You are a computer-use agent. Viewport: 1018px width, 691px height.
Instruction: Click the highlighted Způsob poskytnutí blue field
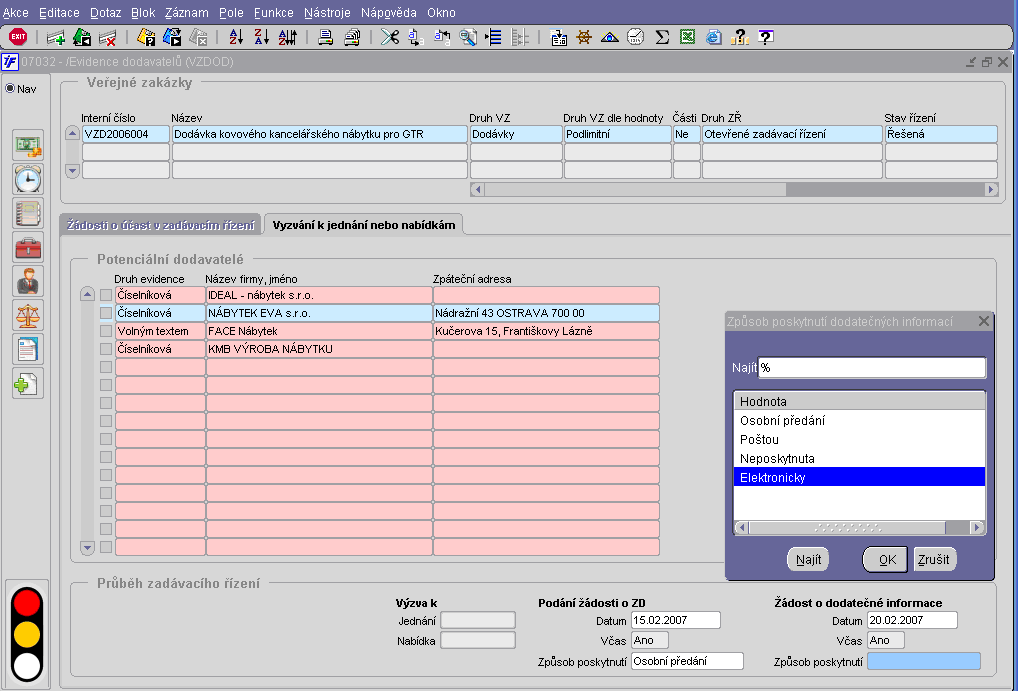924,661
